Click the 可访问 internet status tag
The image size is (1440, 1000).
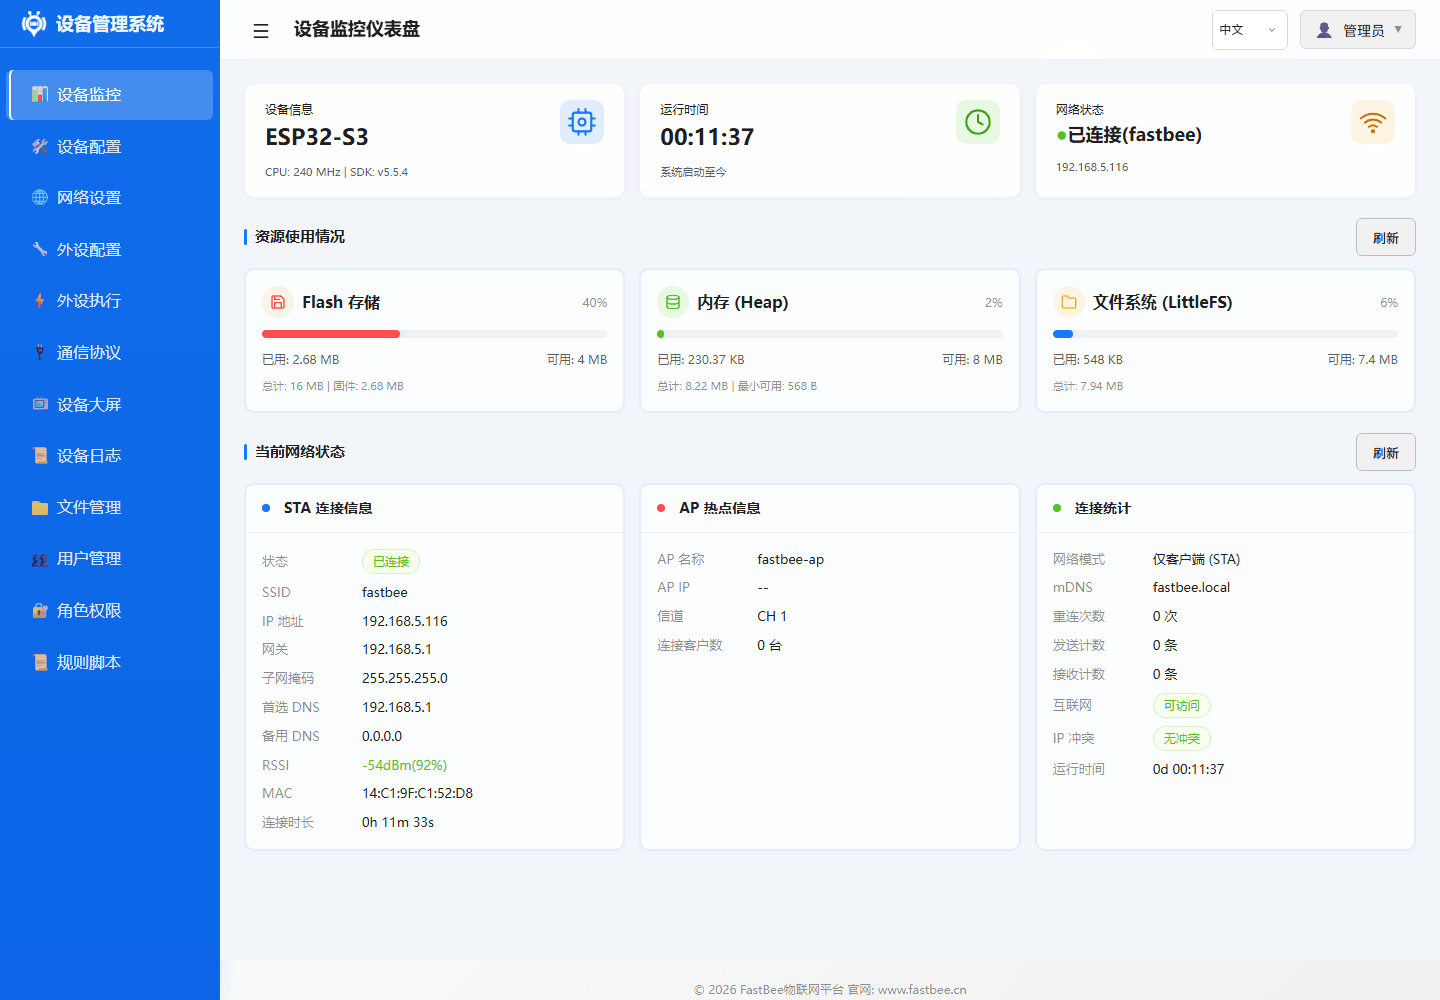[x=1182, y=706]
